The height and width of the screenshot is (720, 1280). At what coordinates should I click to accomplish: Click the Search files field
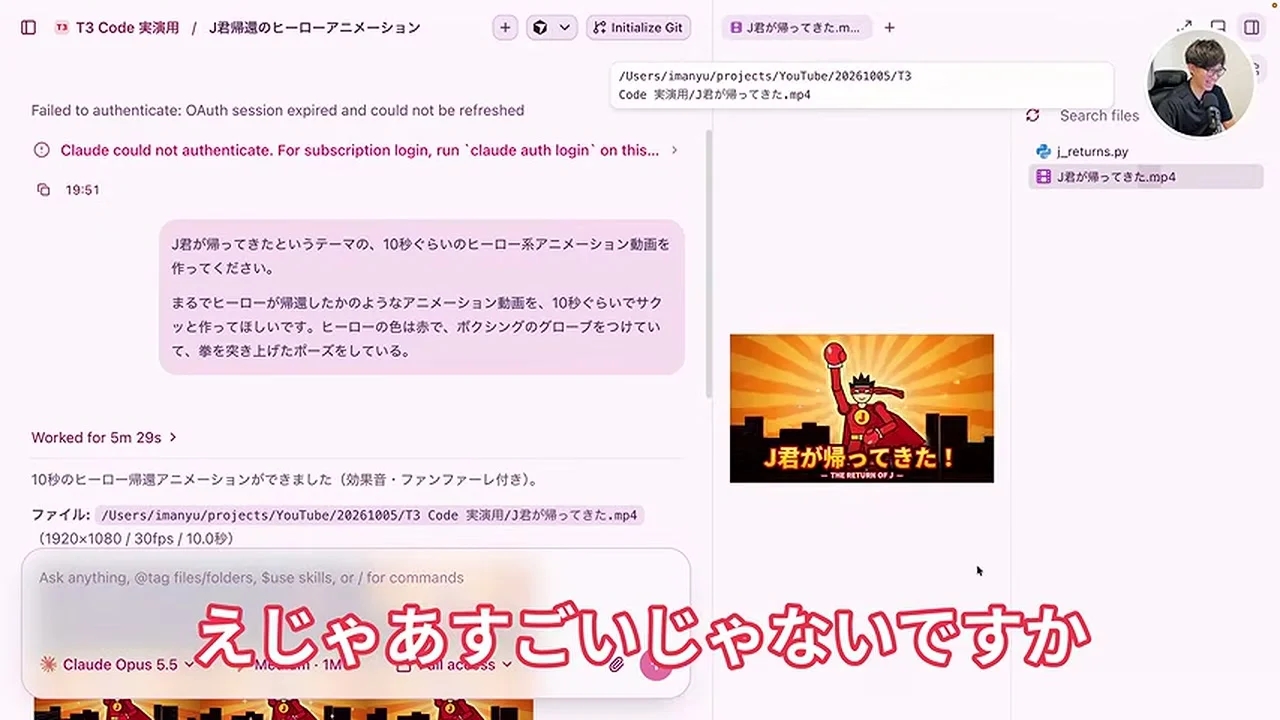[1099, 116]
